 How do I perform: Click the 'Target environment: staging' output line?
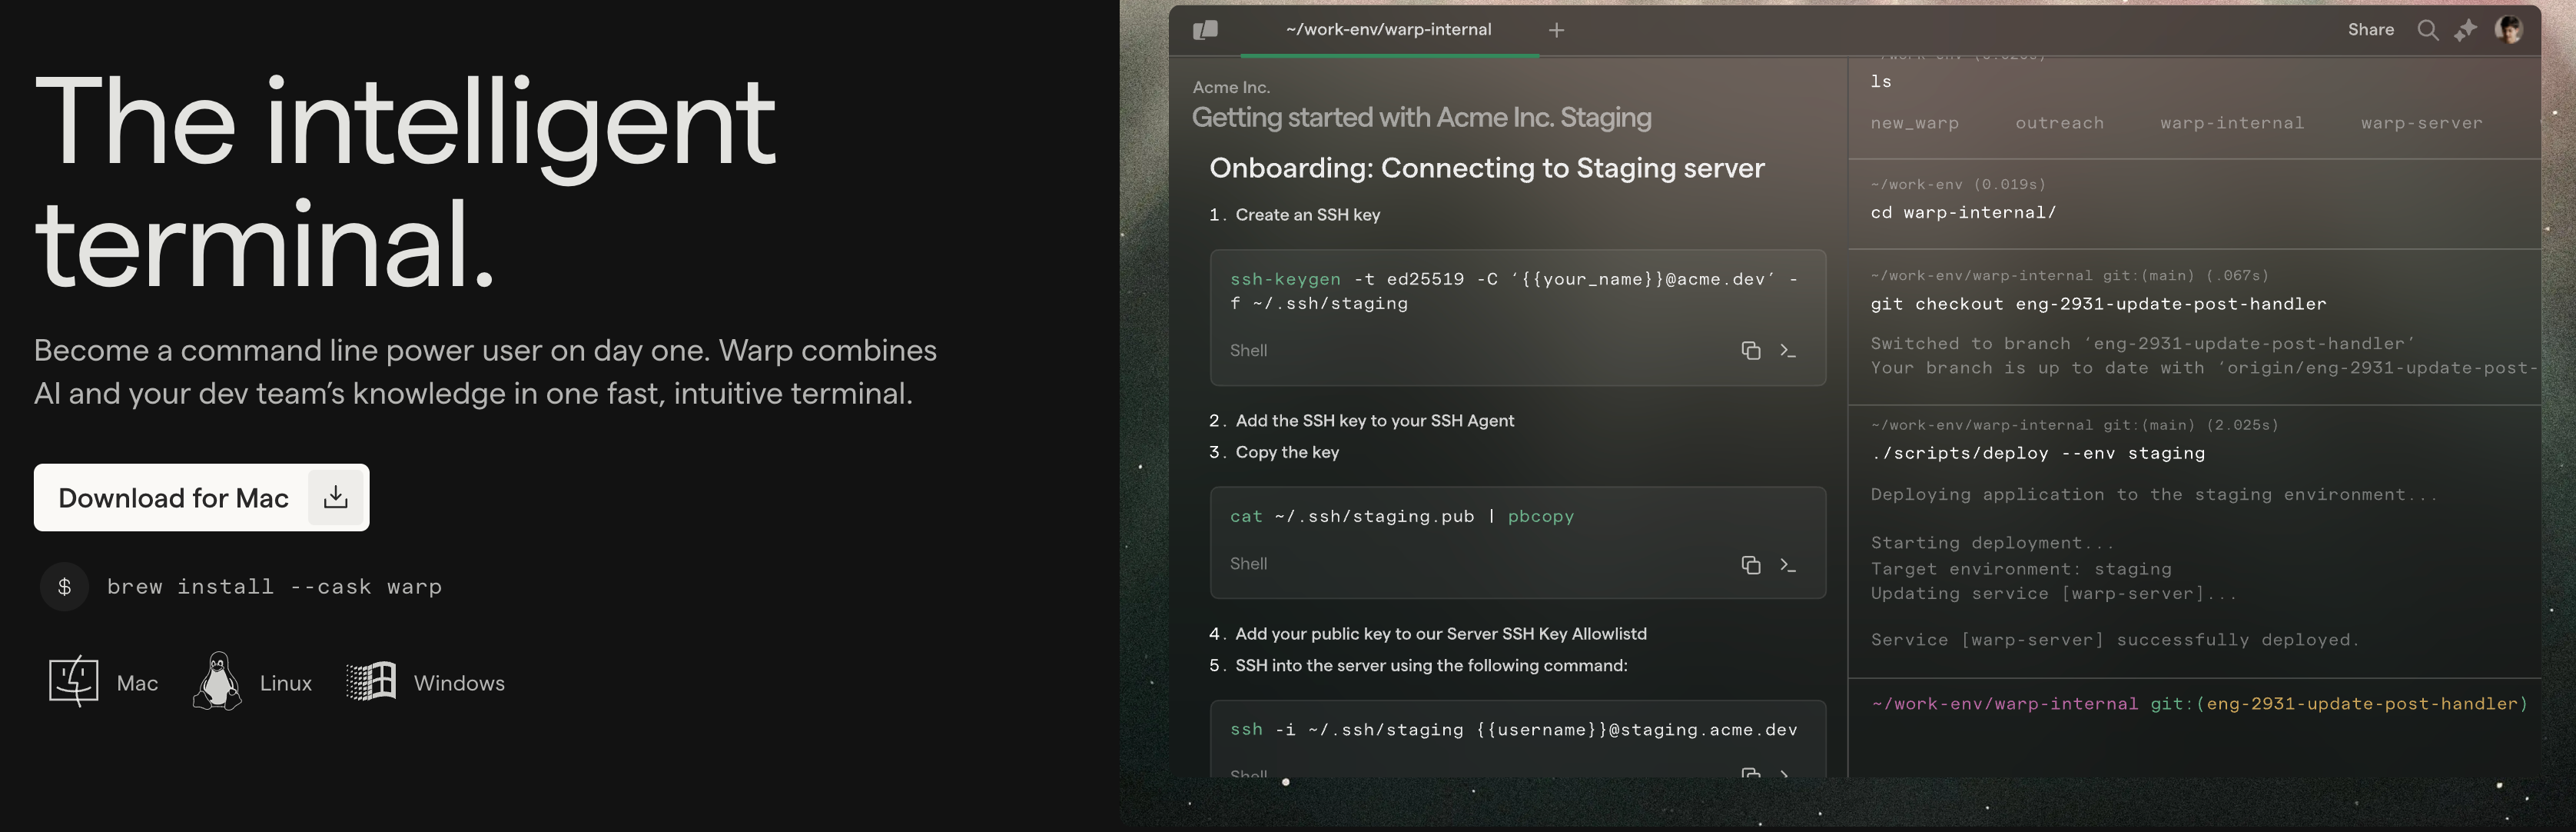2021,569
